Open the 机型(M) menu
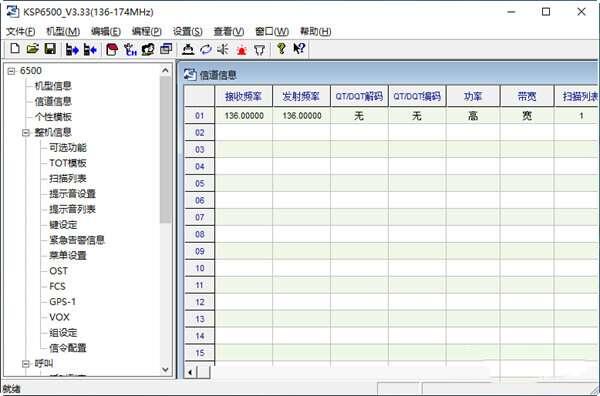 pyautogui.click(x=63, y=31)
